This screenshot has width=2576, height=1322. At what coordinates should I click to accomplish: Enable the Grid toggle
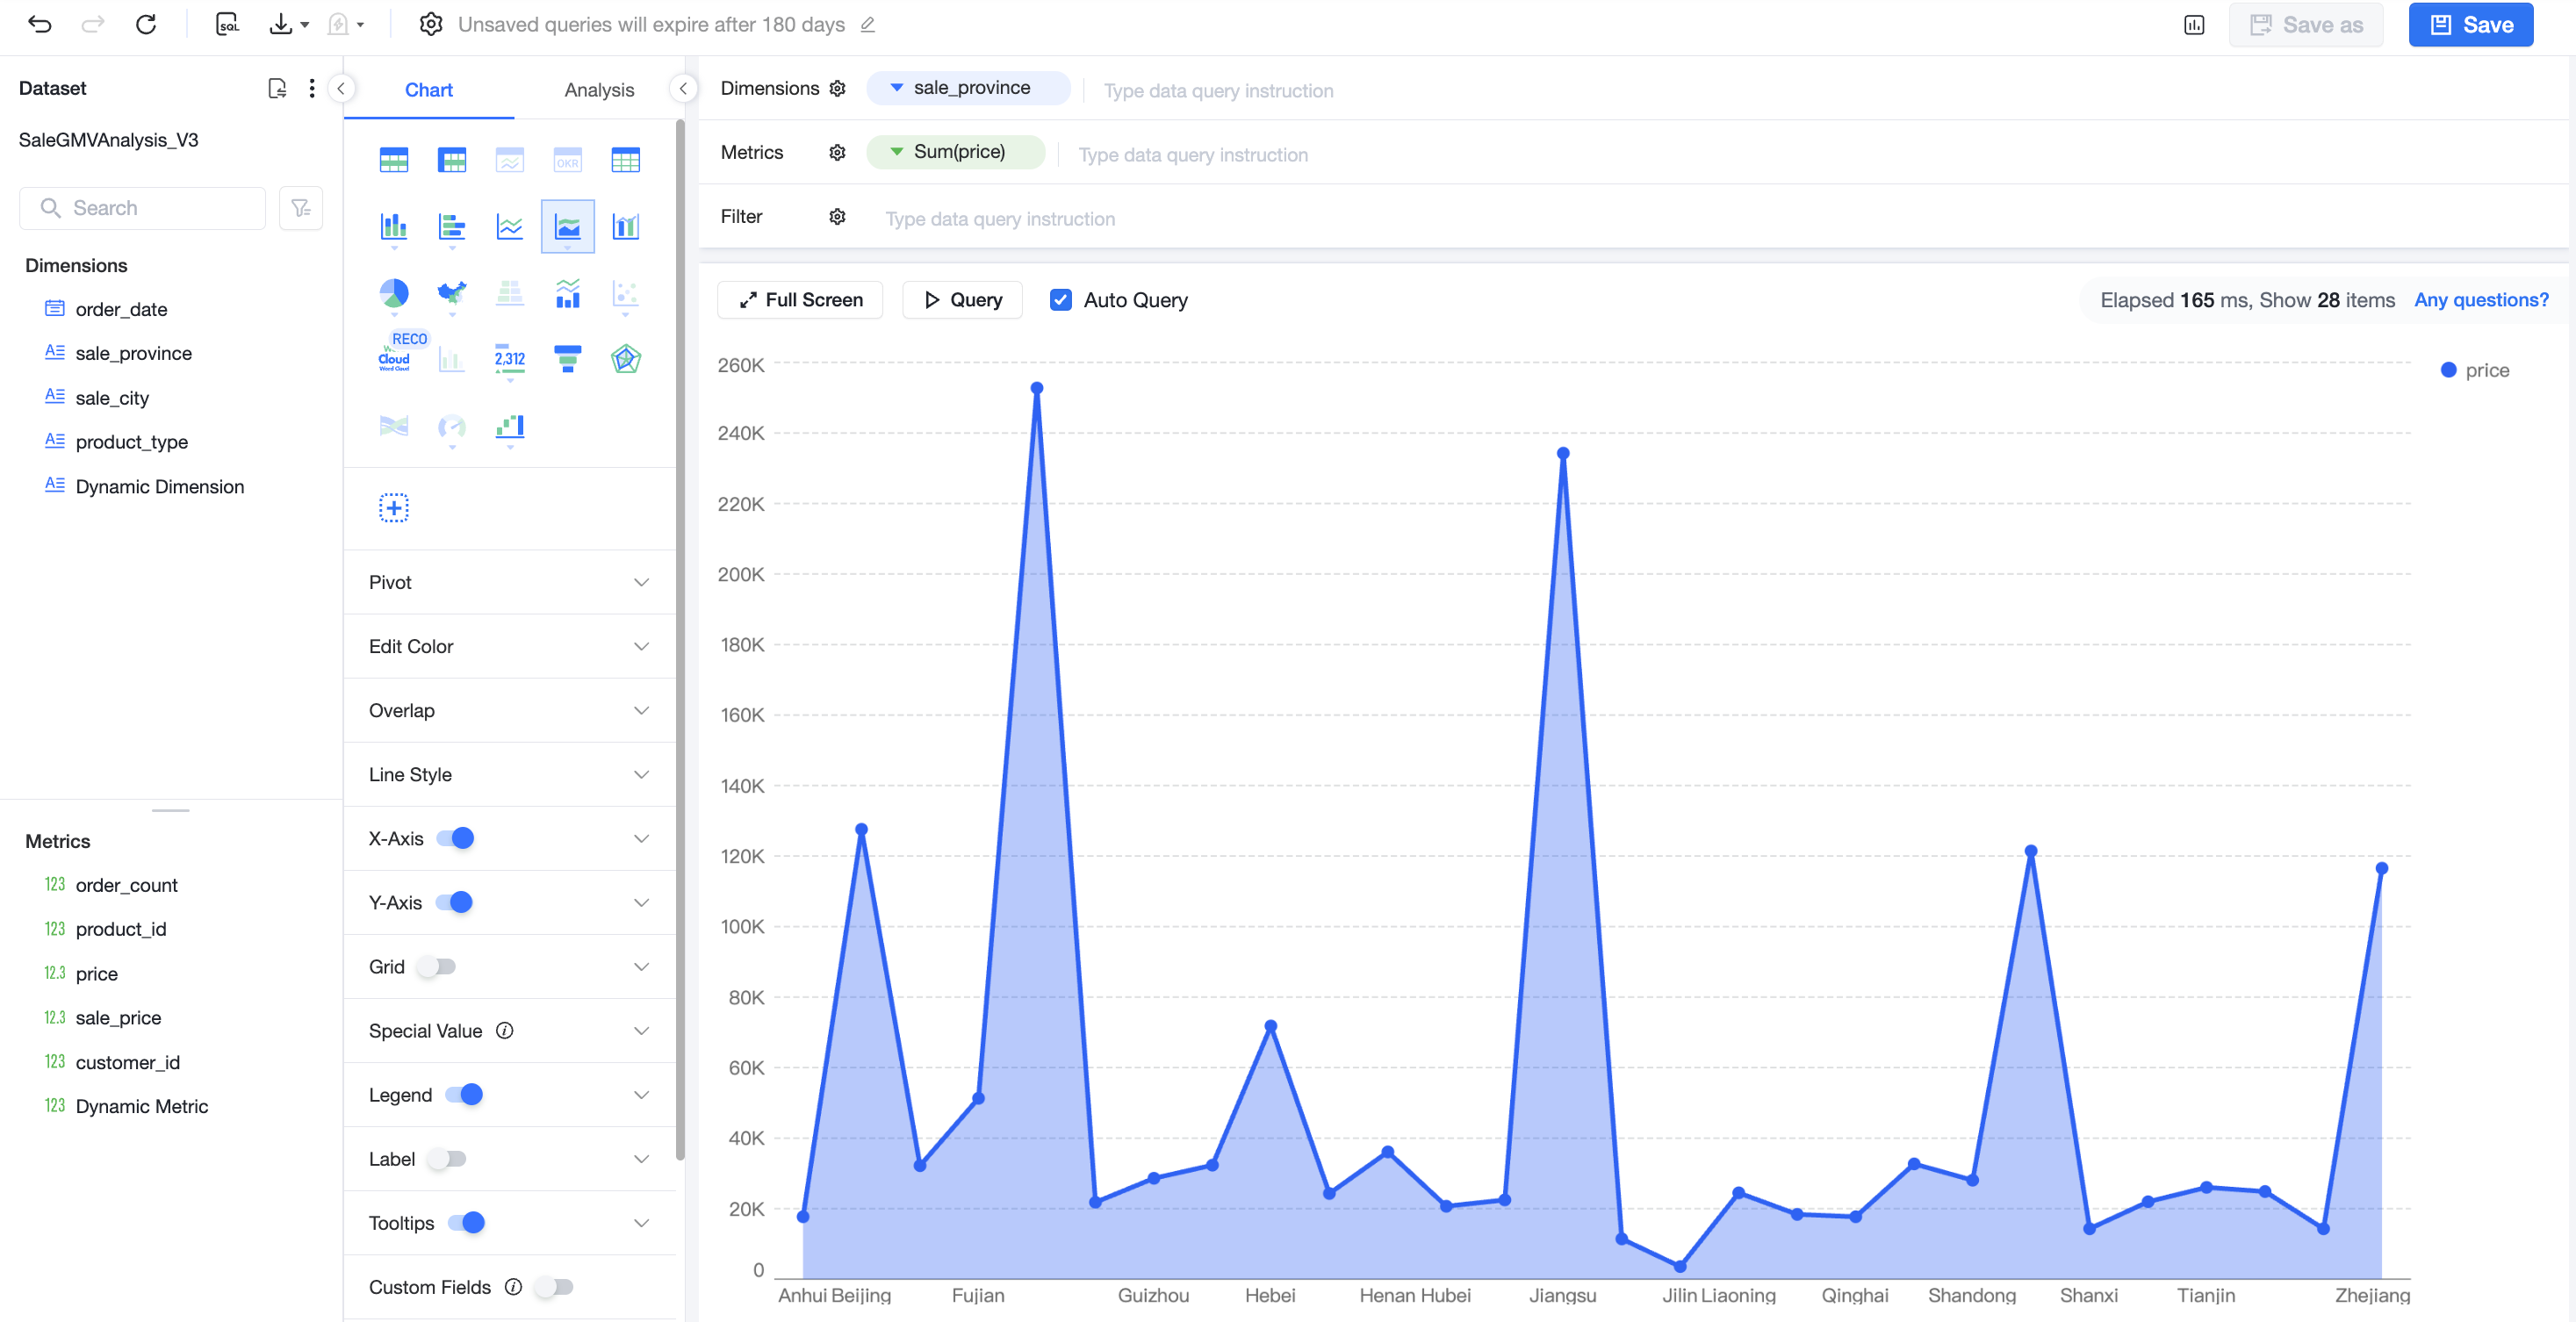point(436,966)
